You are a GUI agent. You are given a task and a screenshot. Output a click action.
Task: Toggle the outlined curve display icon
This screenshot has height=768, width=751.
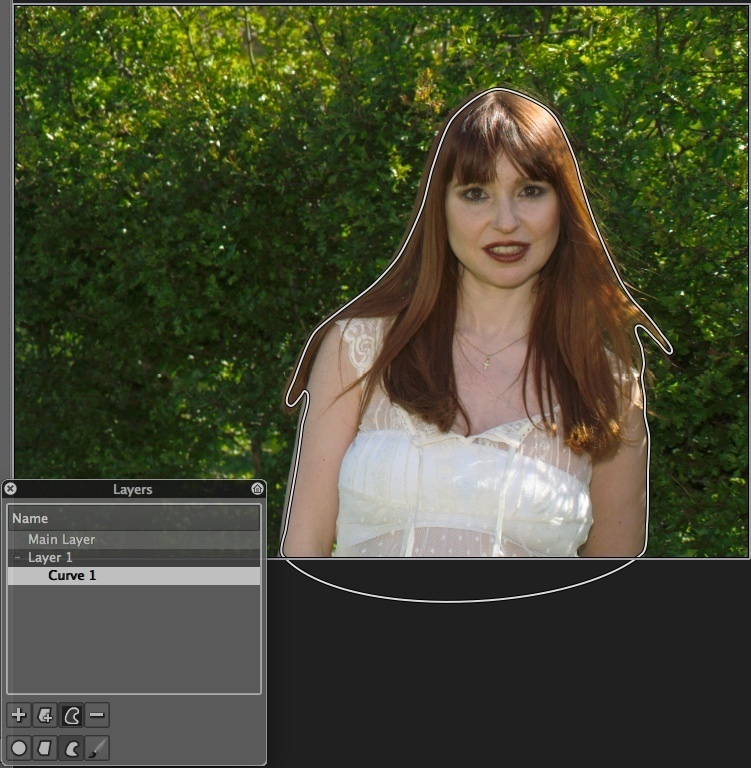(71, 715)
